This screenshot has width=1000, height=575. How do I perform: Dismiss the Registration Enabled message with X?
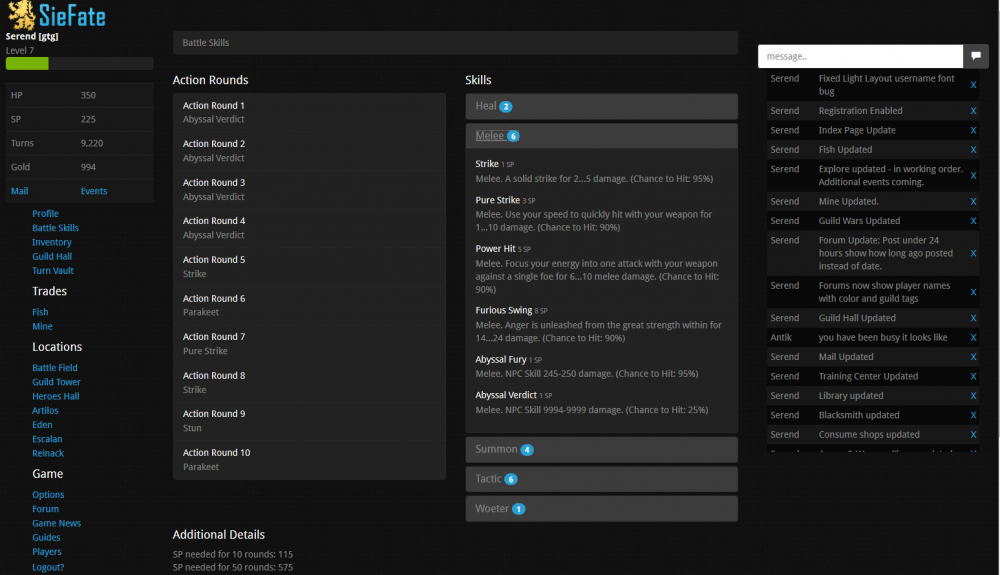(973, 111)
